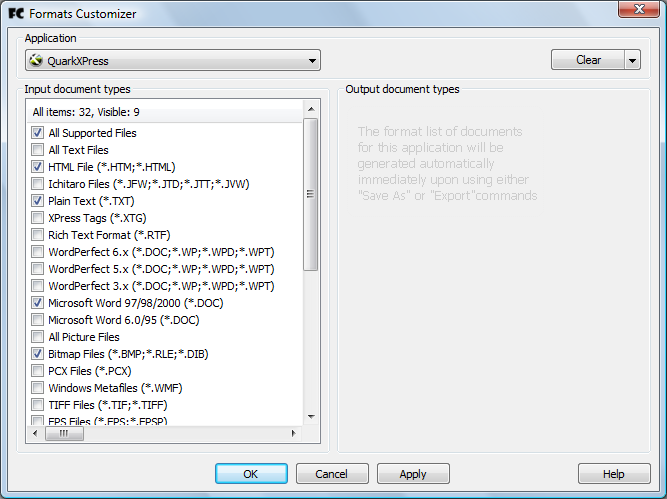Disable the Microsoft Word 97/98/2000 checkbox
667x499 pixels.
pos(37,303)
